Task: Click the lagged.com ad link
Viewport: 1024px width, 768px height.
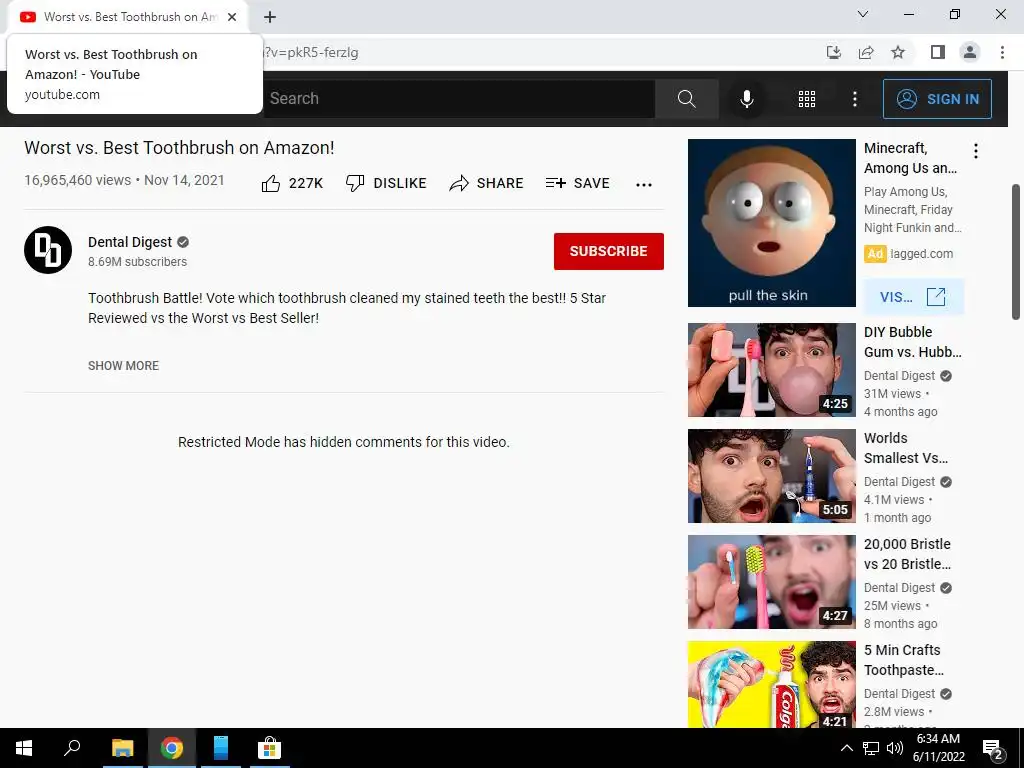Action: pos(921,254)
